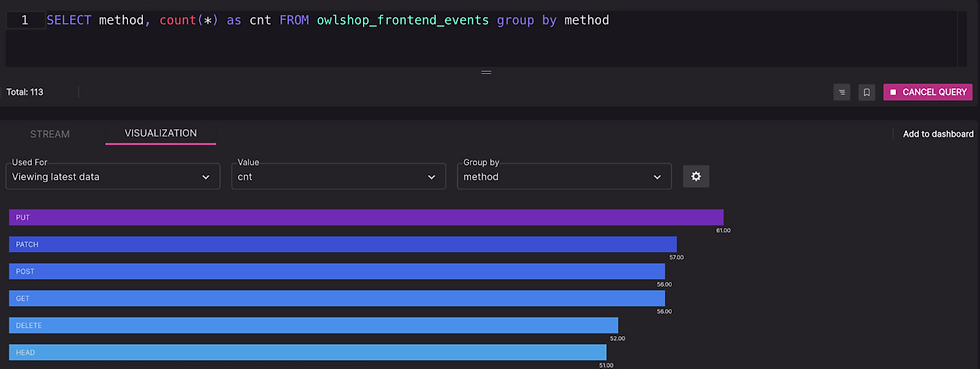
Task: Select the POST bar in chart
Action: pyautogui.click(x=337, y=271)
